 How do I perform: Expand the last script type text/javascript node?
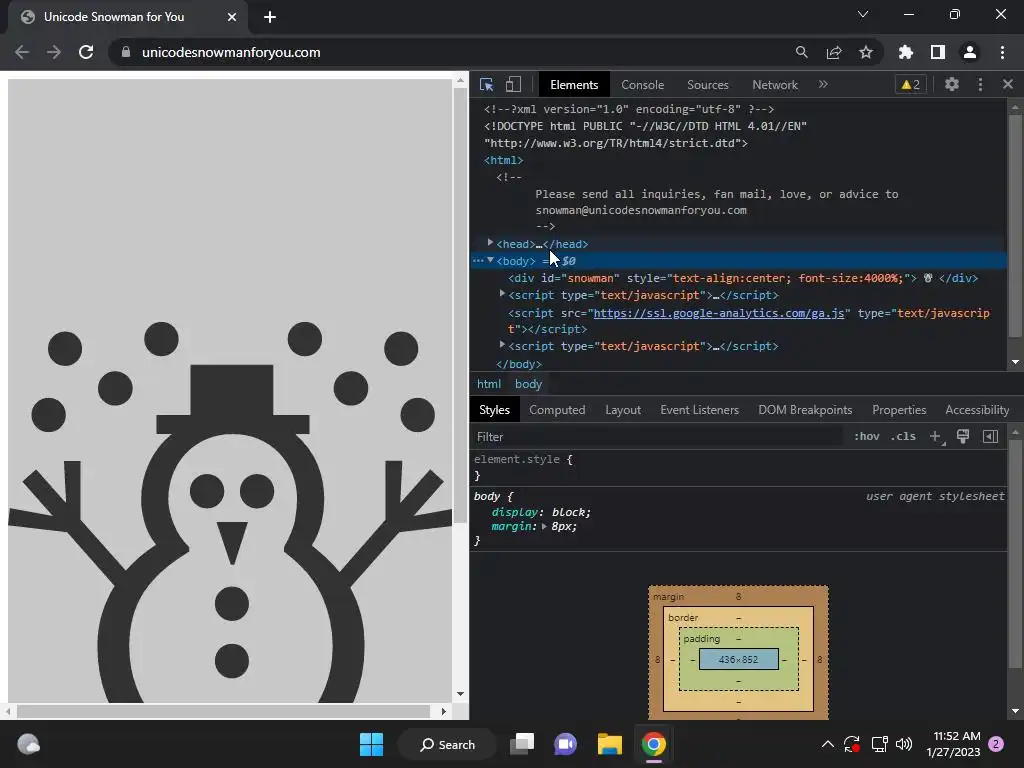[x=502, y=345]
